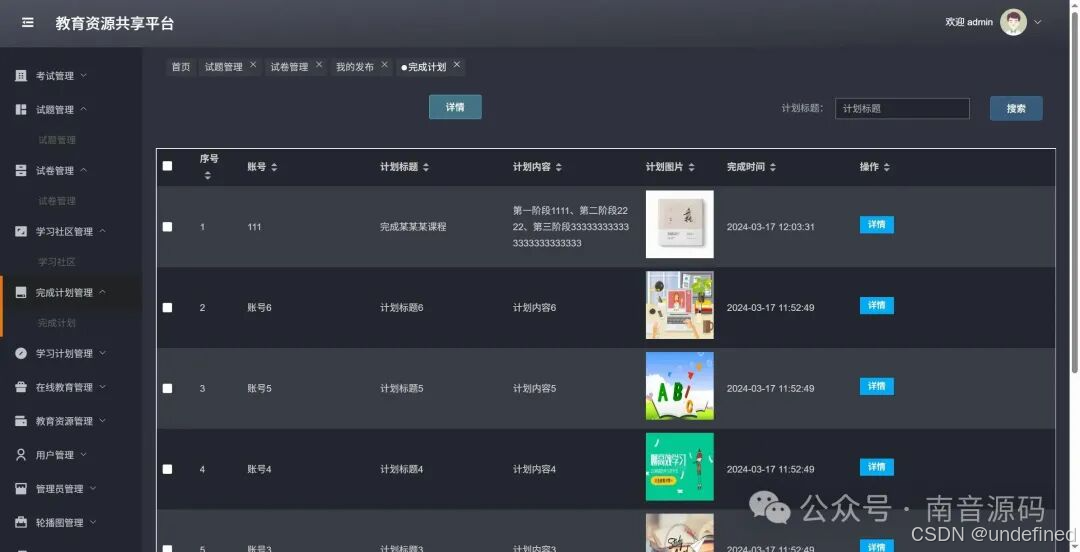Expand the 考试管理 menu
This screenshot has height=552, width=1080.
[83, 74]
